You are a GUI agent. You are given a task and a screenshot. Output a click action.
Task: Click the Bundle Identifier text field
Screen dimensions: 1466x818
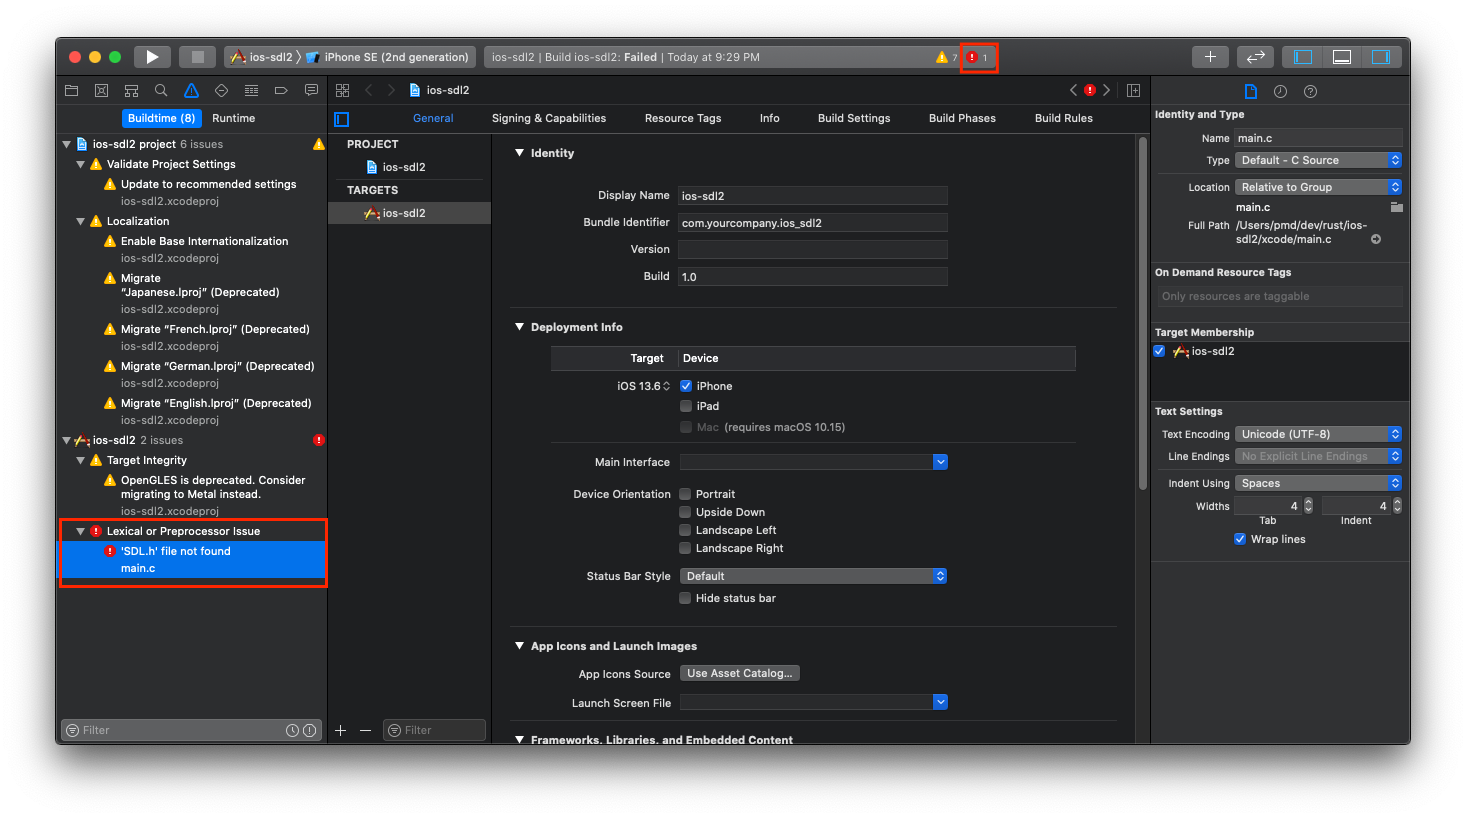coord(812,223)
